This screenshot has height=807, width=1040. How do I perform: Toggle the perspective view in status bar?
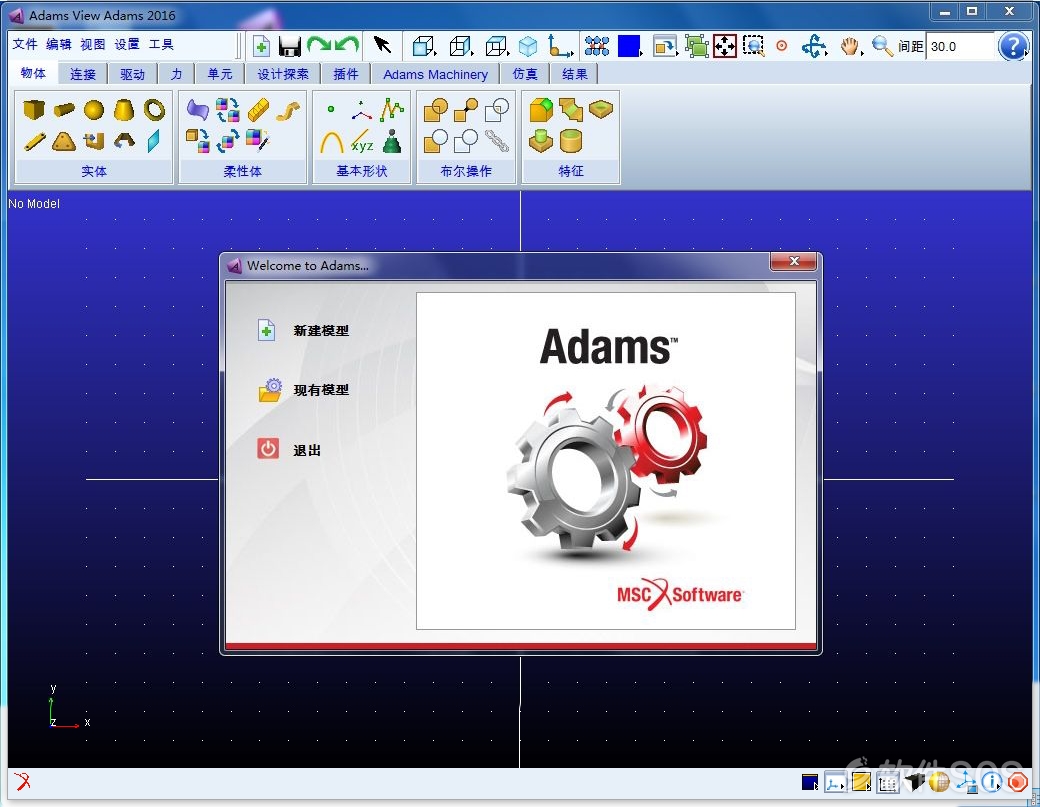[914, 782]
